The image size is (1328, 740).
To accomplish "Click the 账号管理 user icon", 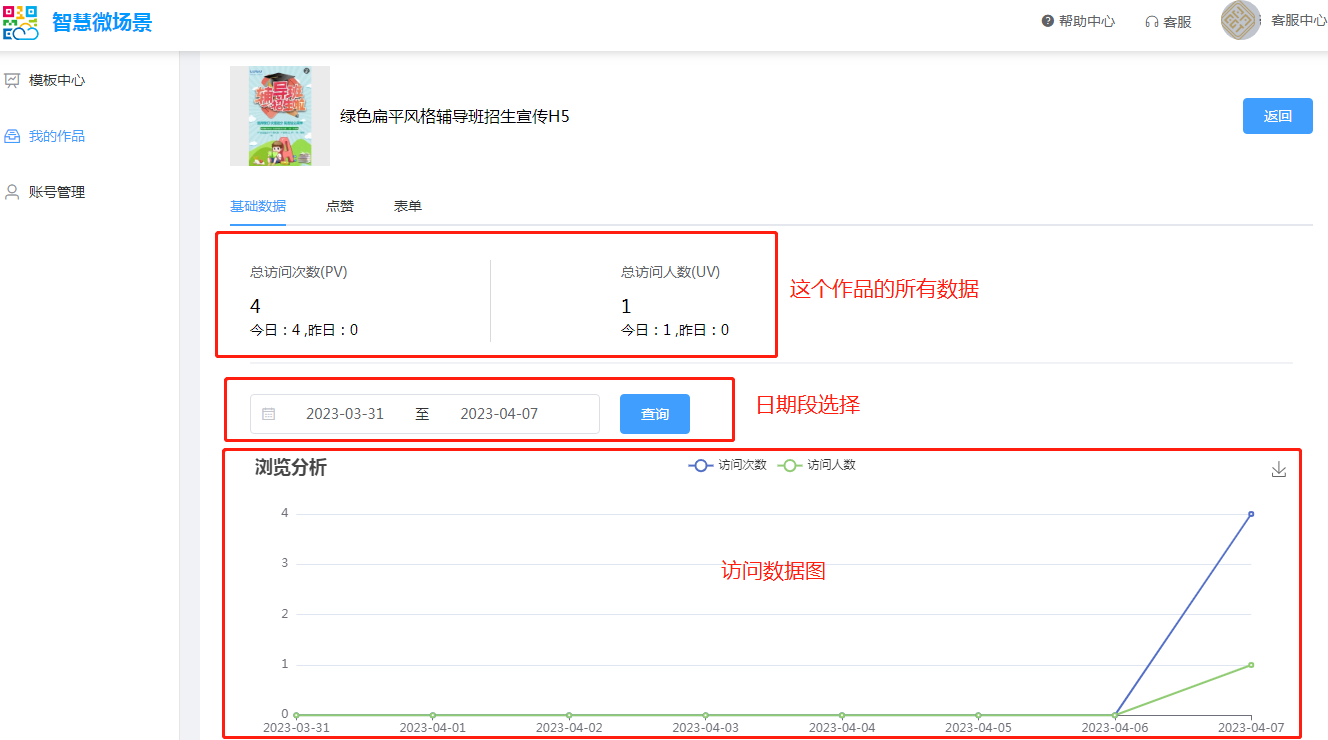I will point(13,192).
